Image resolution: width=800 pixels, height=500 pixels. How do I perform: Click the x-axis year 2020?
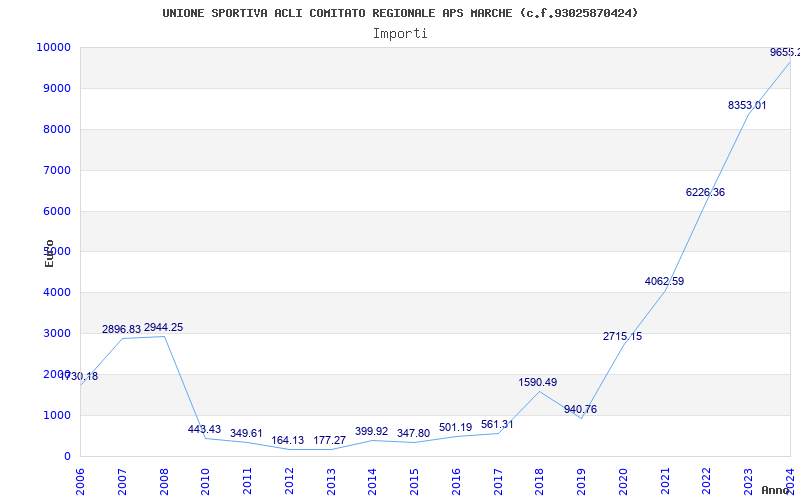click(x=623, y=482)
